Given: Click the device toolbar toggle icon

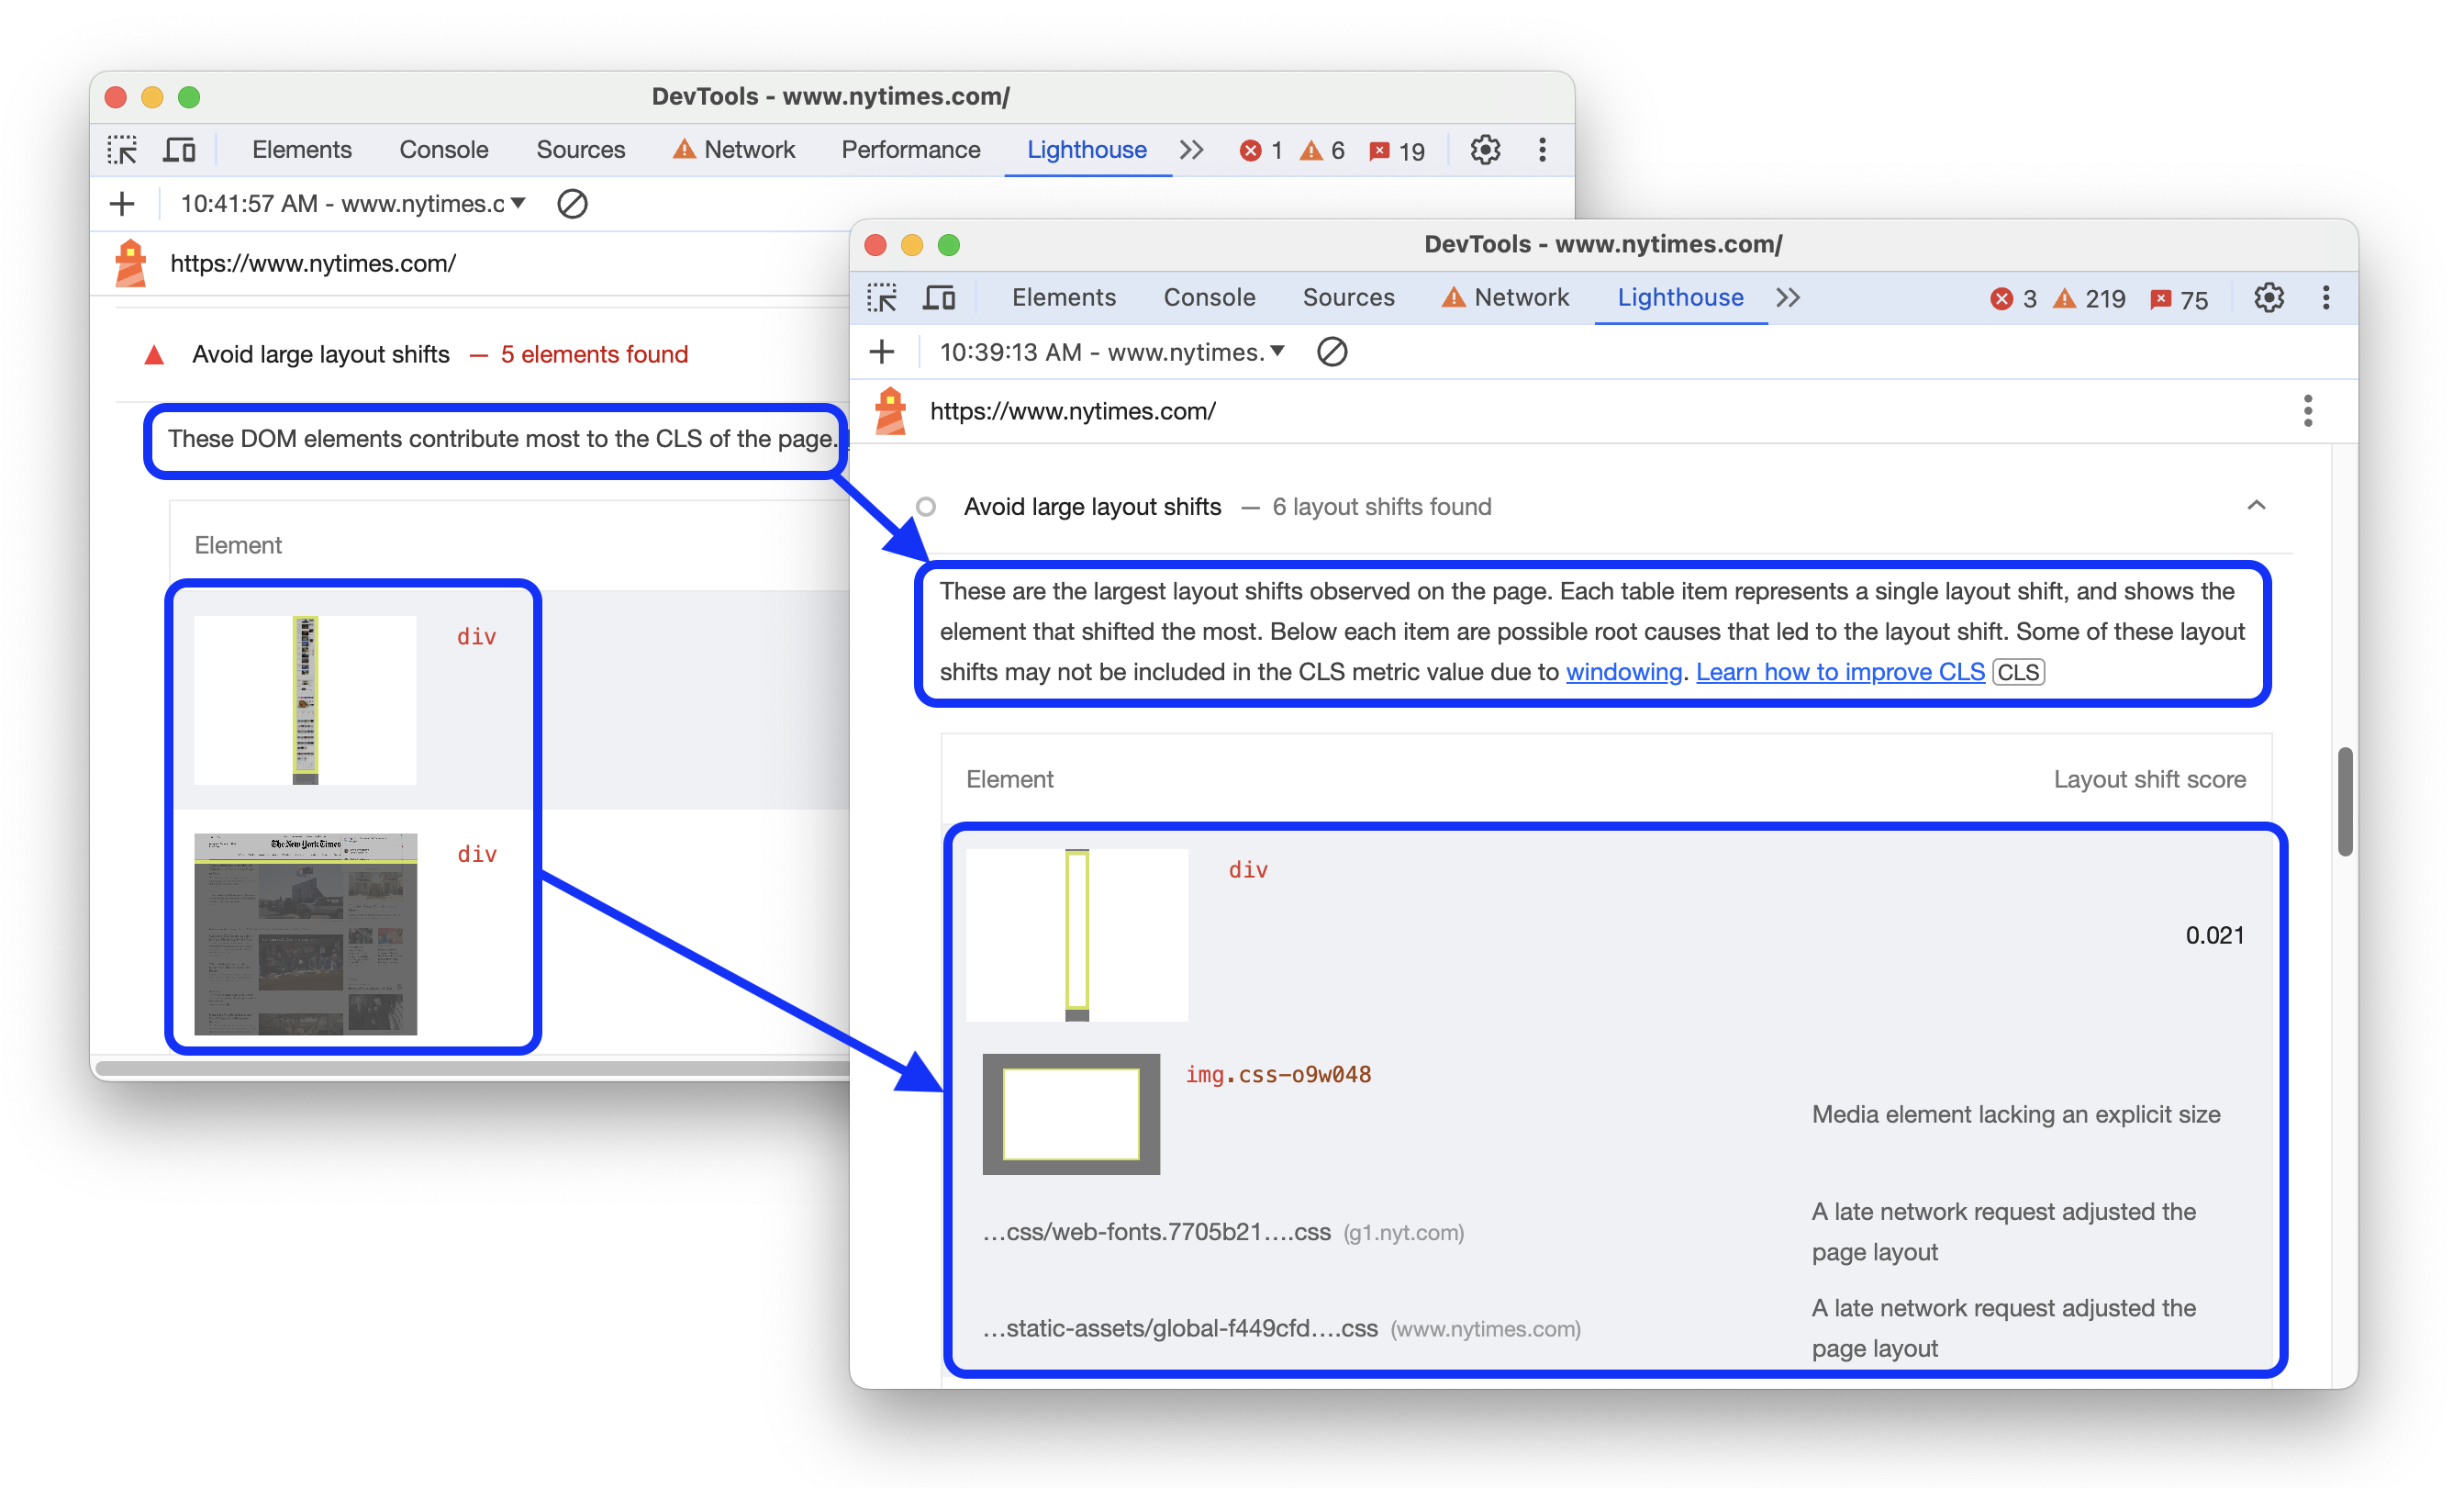Looking at the screenshot, I should coord(184,150).
